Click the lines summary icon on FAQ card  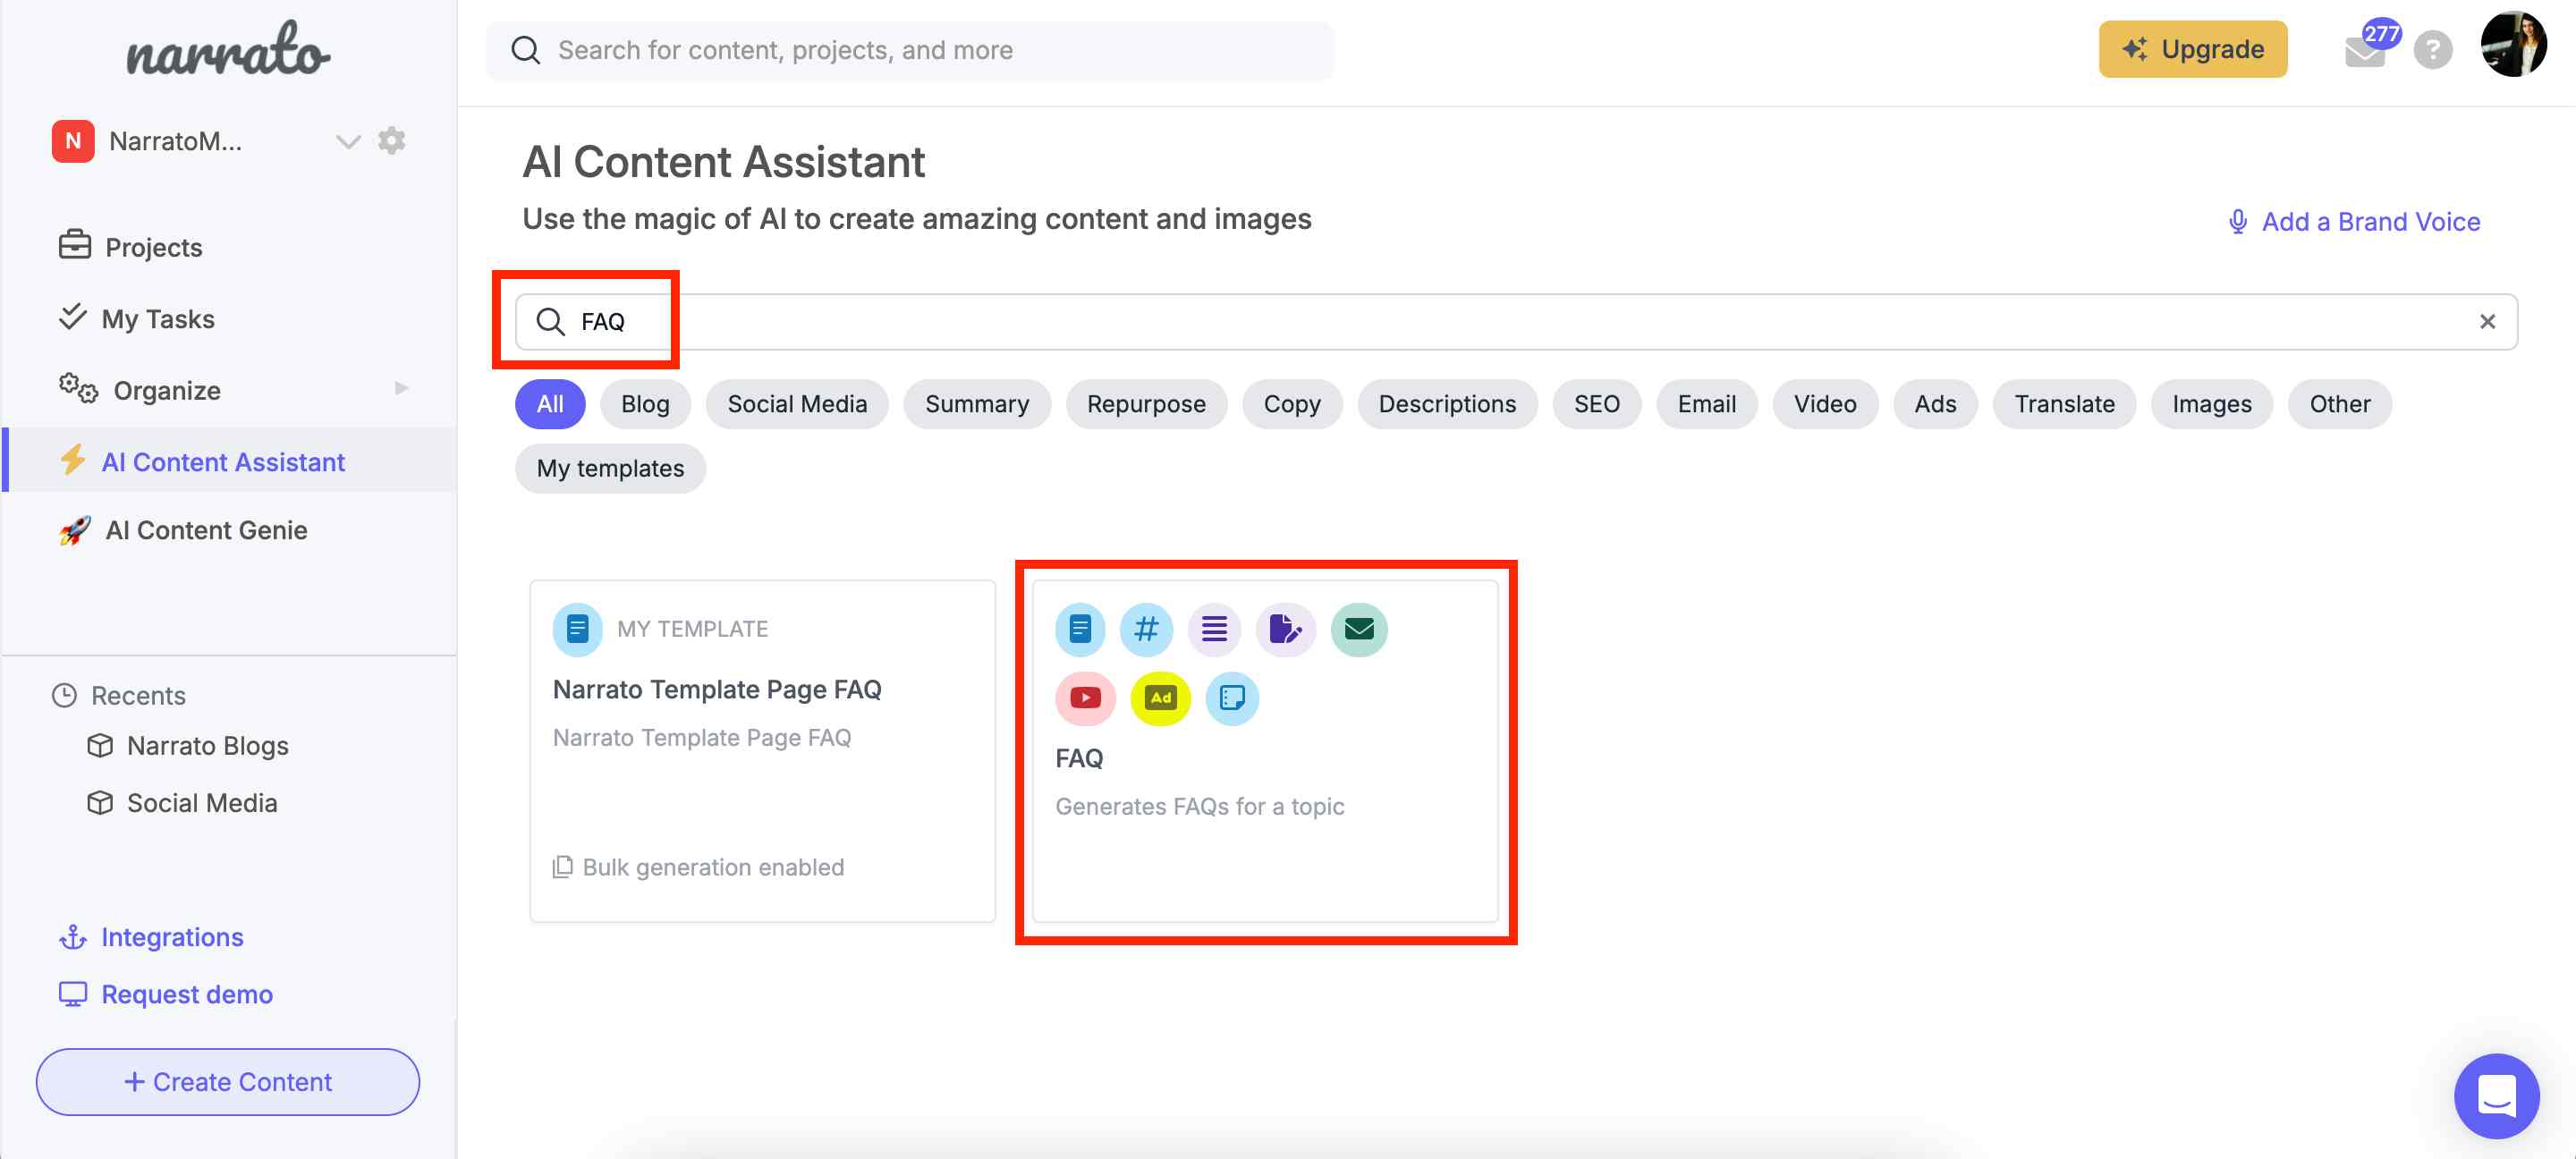1214,629
